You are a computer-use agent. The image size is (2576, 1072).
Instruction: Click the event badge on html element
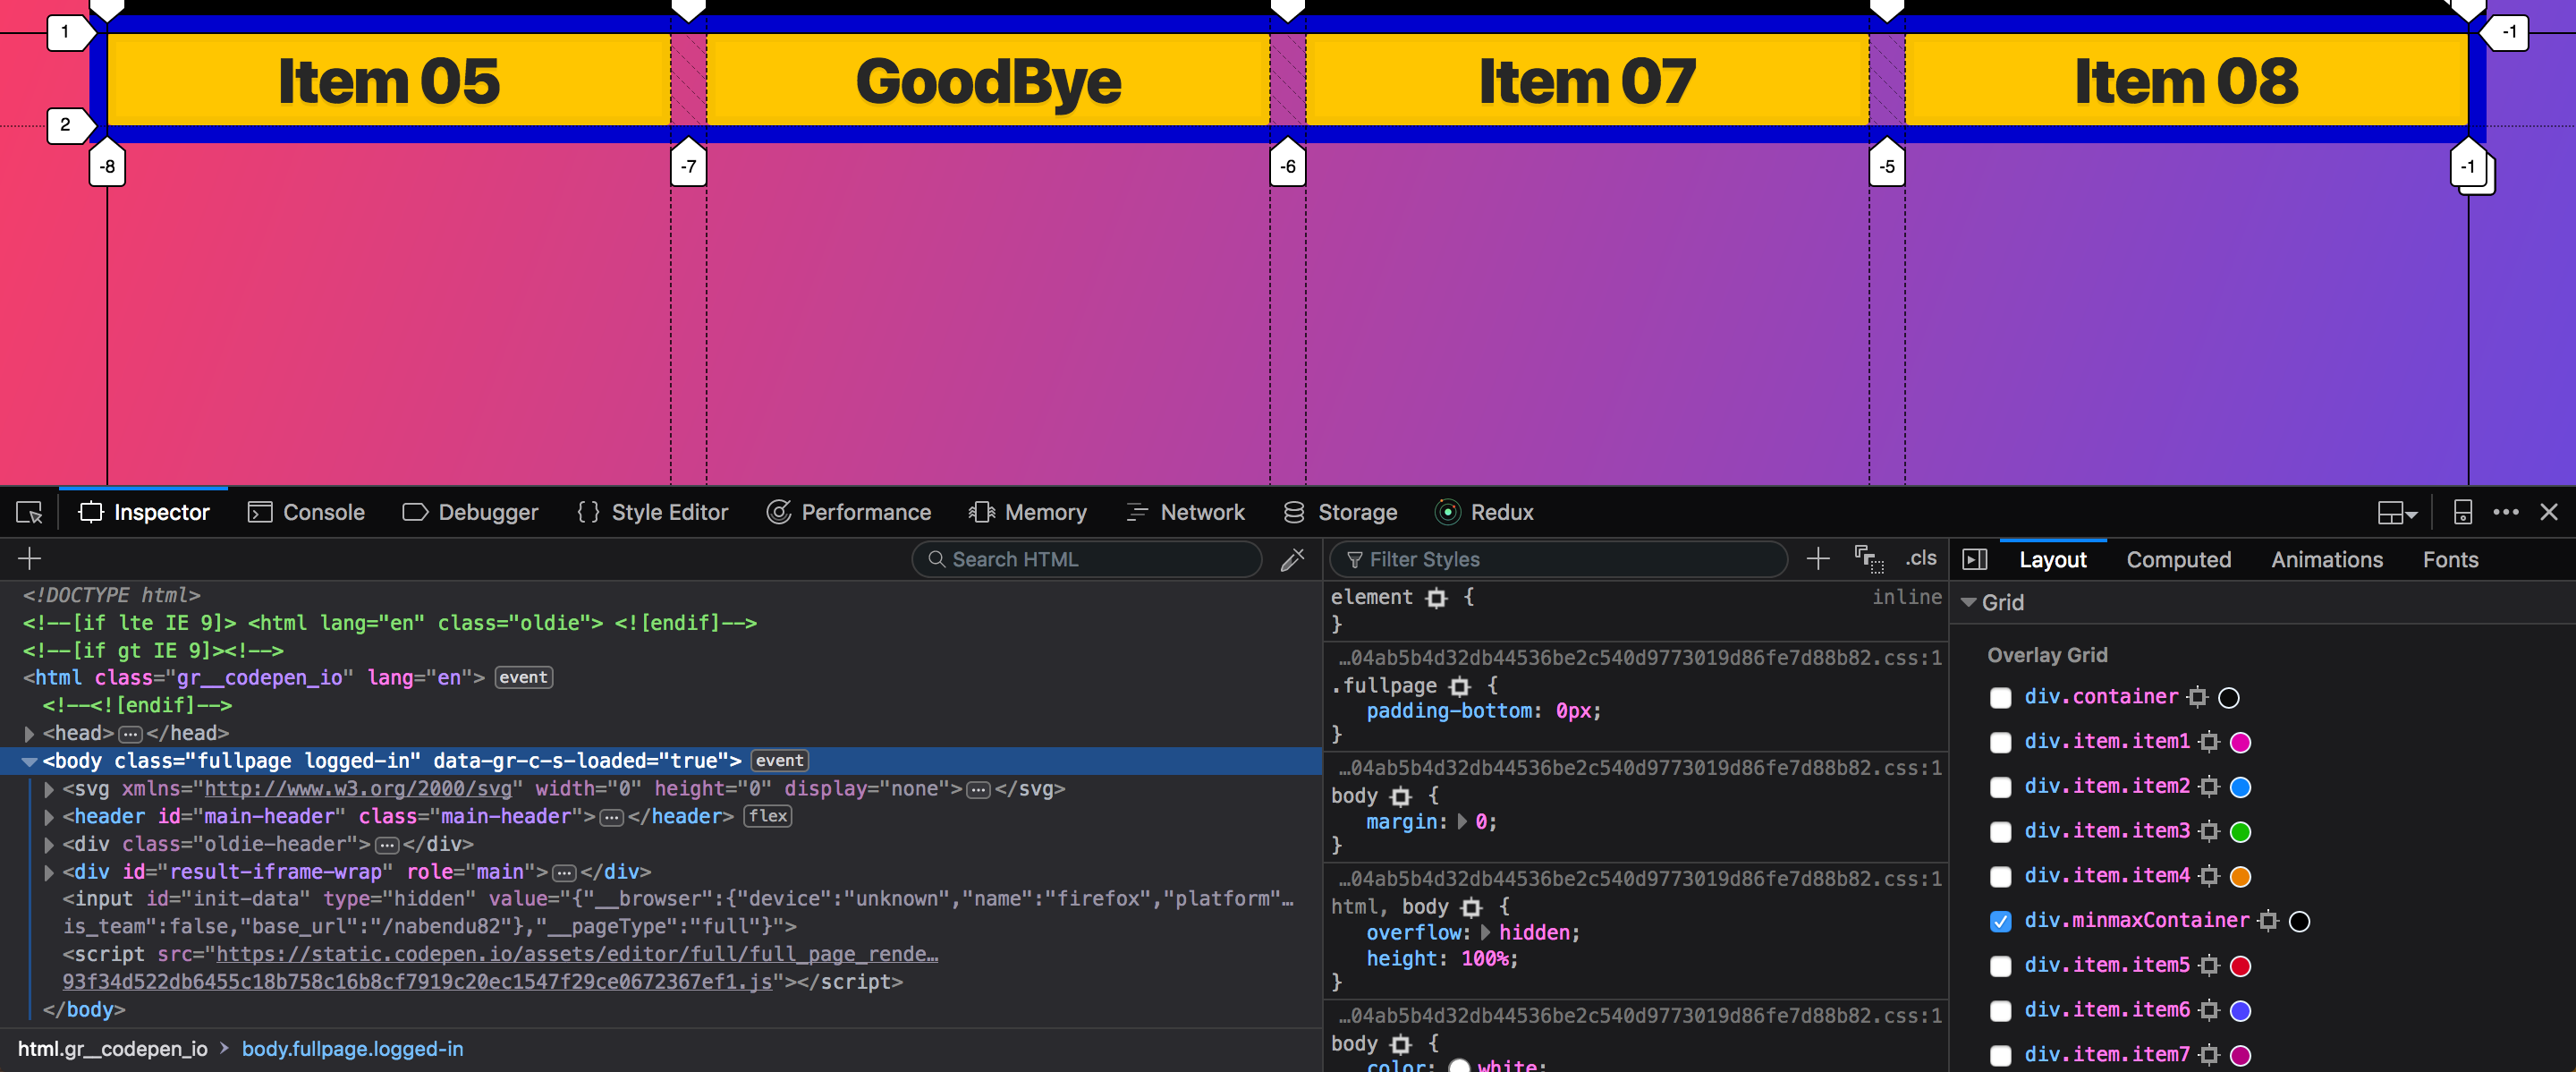(x=523, y=678)
